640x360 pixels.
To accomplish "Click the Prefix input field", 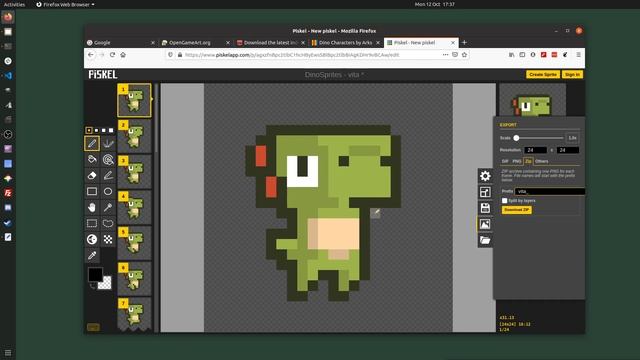I will coord(549,191).
